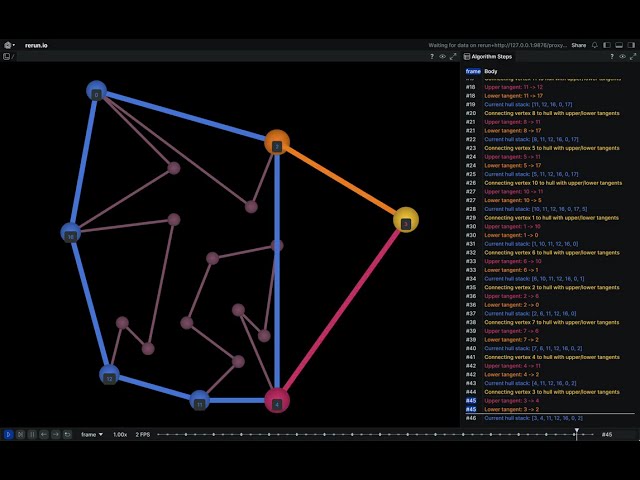This screenshot has height=480, width=640.
Task: Open the frame timeline dropdown
Action: tap(92, 435)
